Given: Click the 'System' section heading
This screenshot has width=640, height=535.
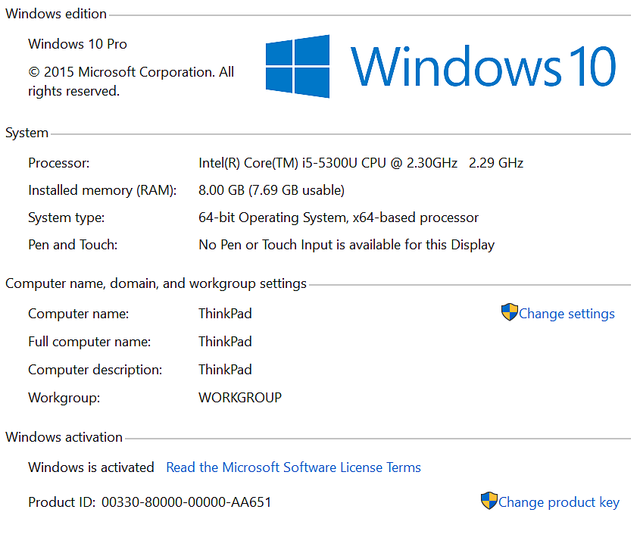Looking at the screenshot, I should (x=27, y=133).
